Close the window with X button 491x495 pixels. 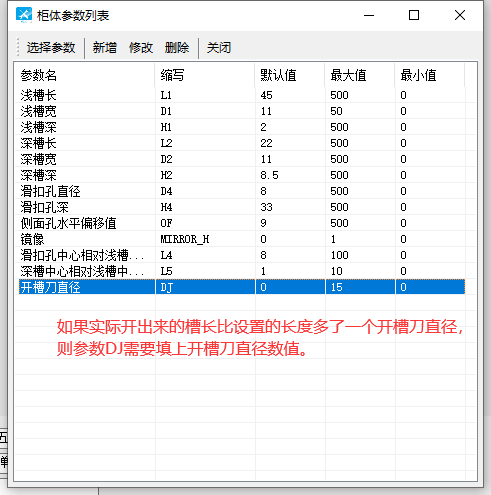460,15
